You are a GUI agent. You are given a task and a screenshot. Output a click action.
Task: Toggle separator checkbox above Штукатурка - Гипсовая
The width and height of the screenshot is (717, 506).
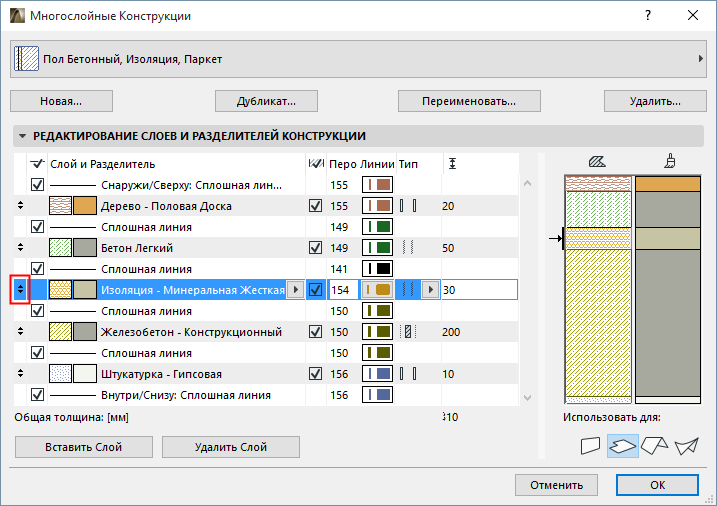point(37,353)
